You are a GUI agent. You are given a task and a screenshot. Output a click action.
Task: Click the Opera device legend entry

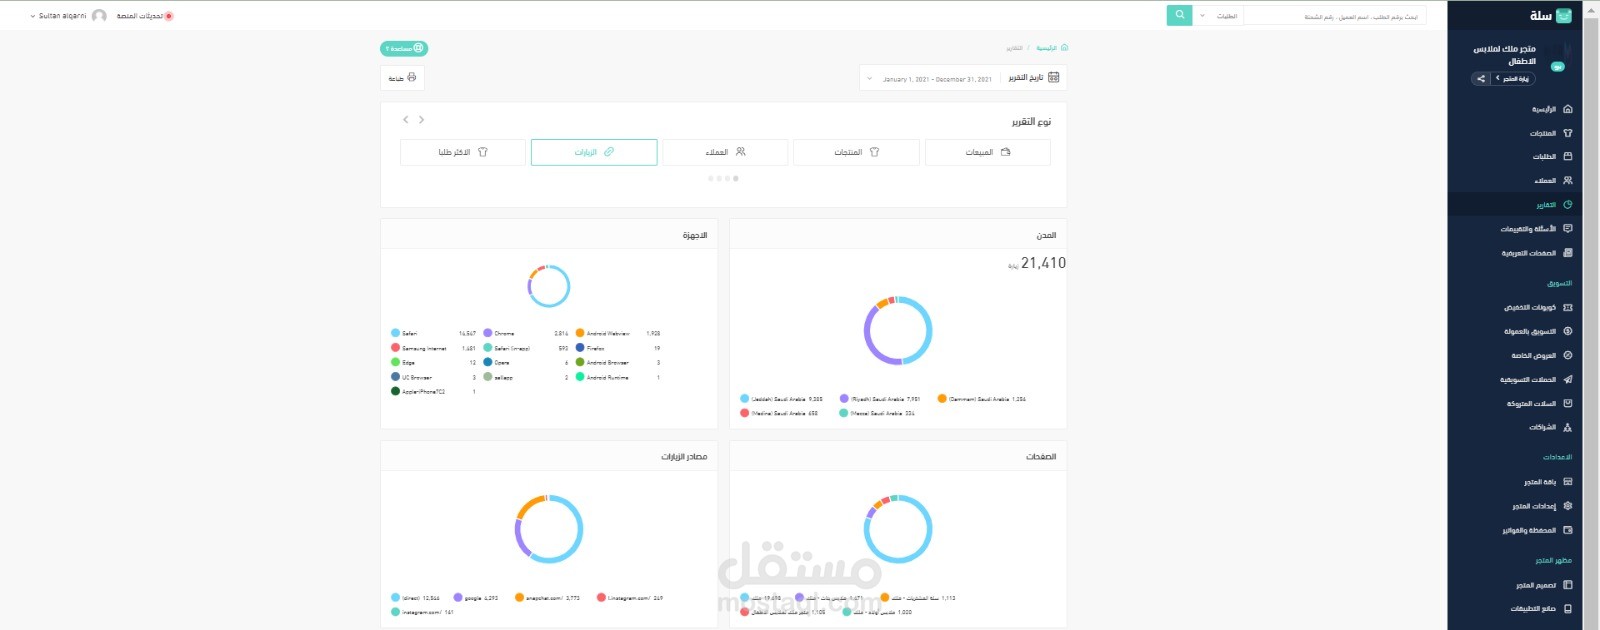pos(526,362)
